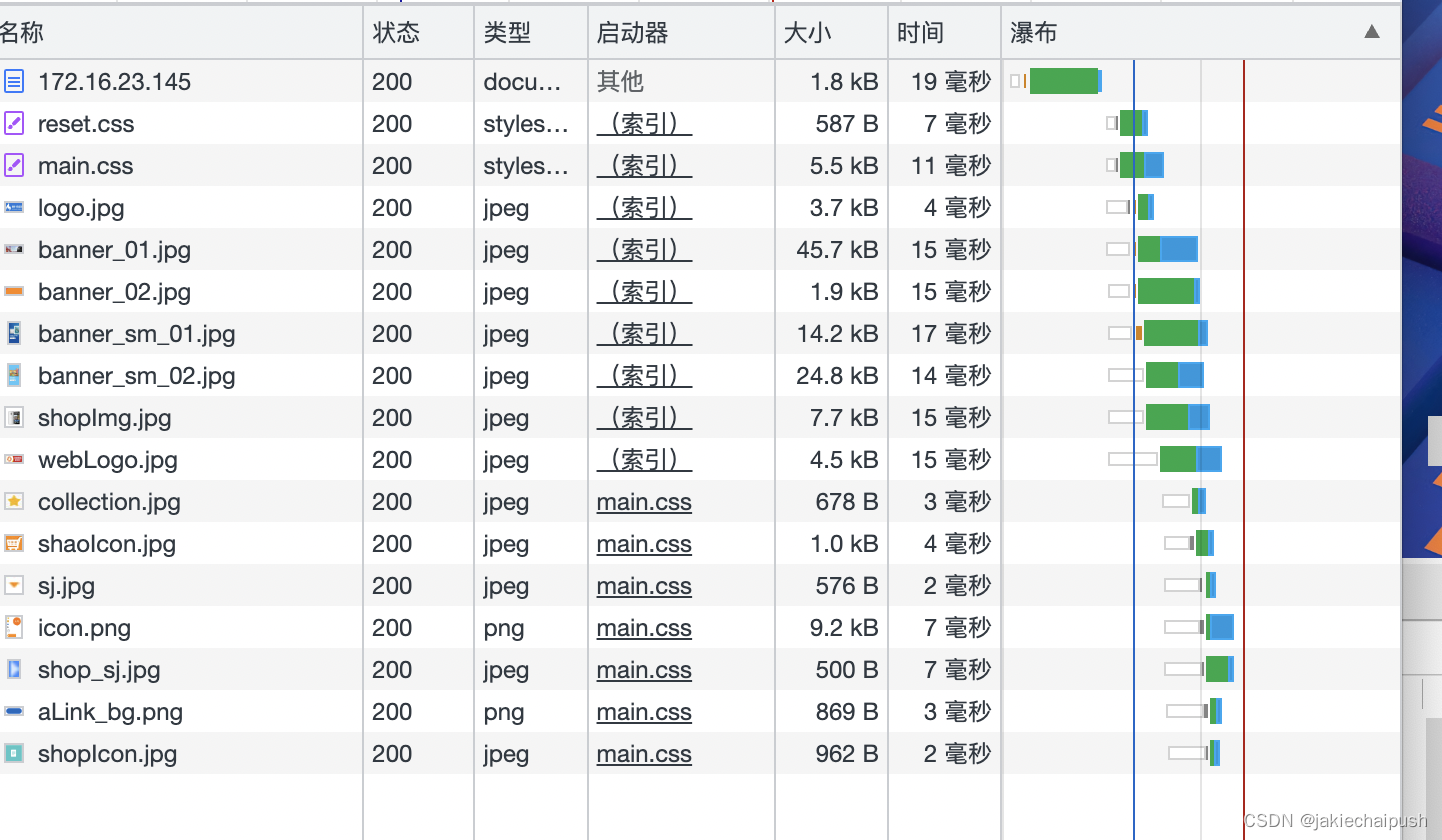Click the waterfall bar for banner_sm_01.jpg

coord(1176,333)
